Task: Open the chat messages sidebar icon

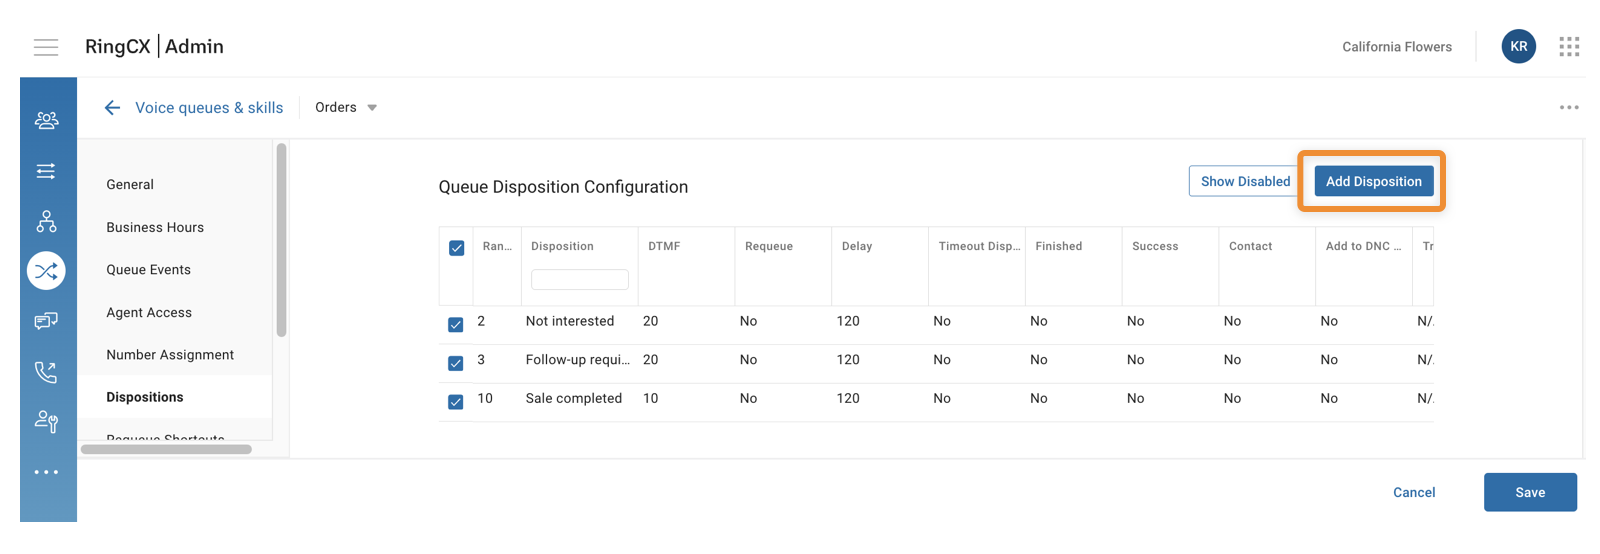Action: [x=46, y=321]
